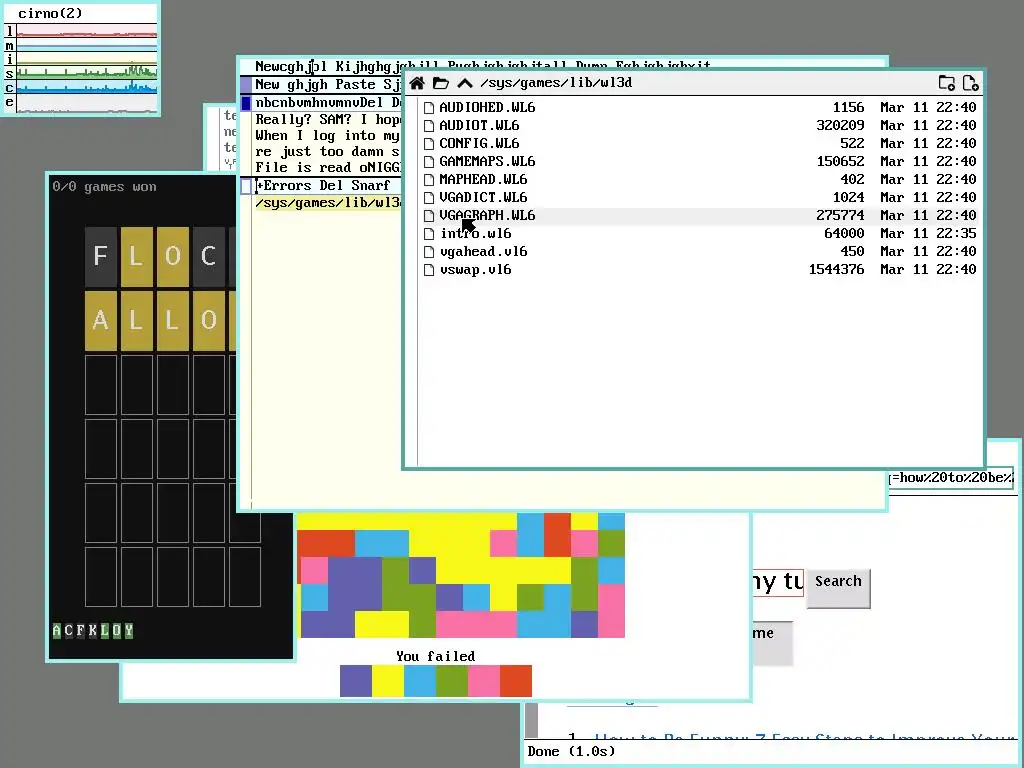
Task: Pick the green swatch below 'You failed'
Action: coord(452,681)
